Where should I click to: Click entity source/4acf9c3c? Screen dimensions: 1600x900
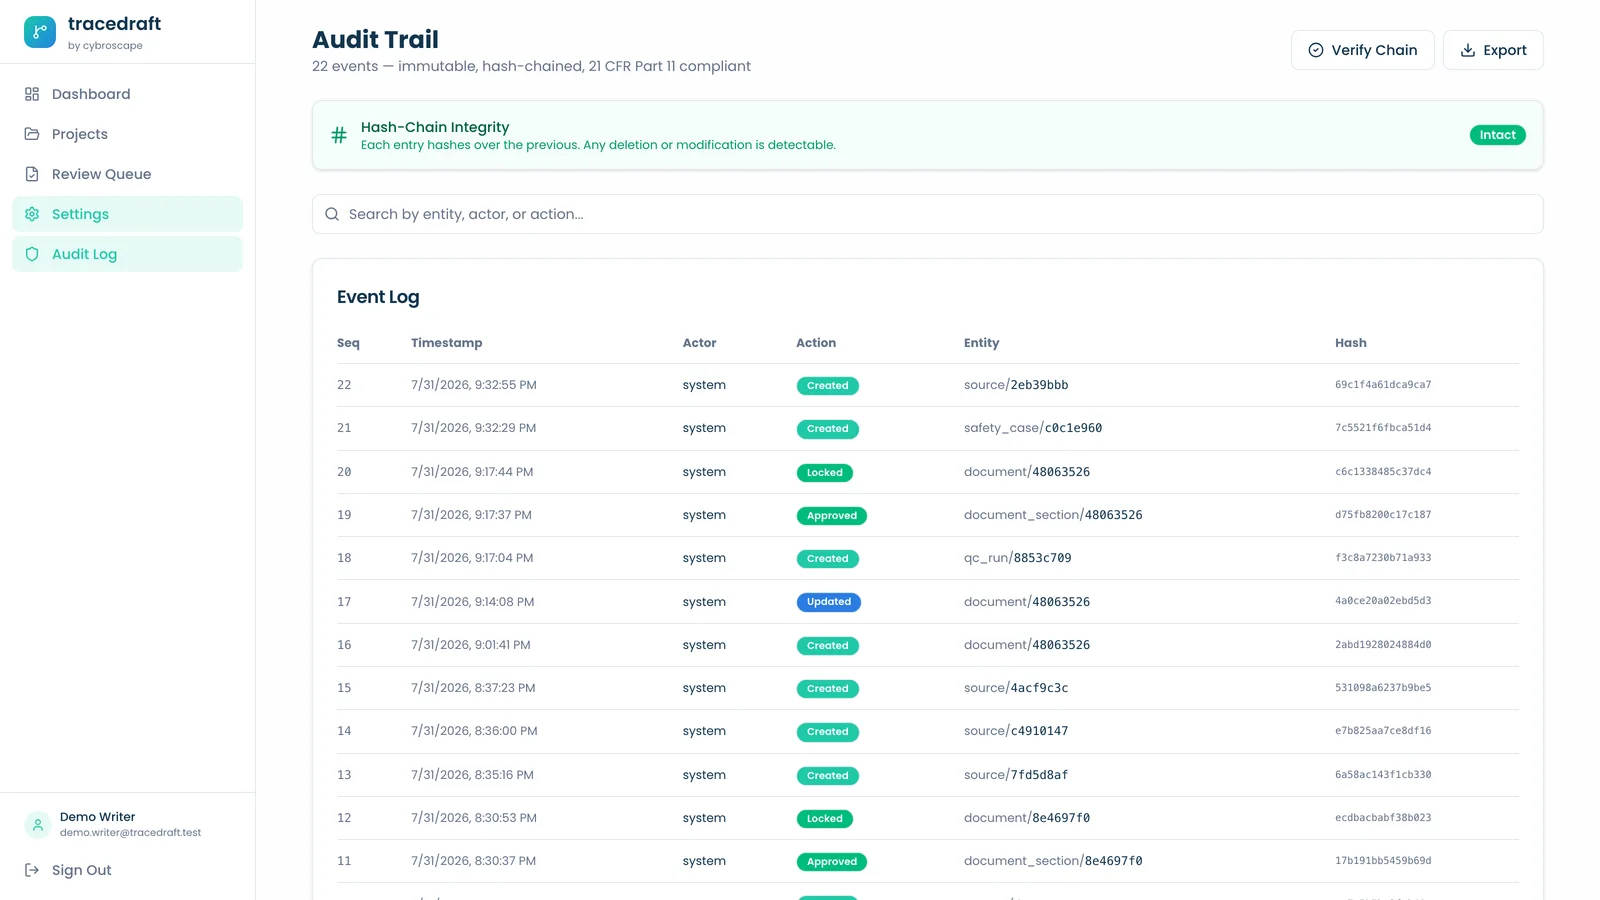[x=1016, y=688]
